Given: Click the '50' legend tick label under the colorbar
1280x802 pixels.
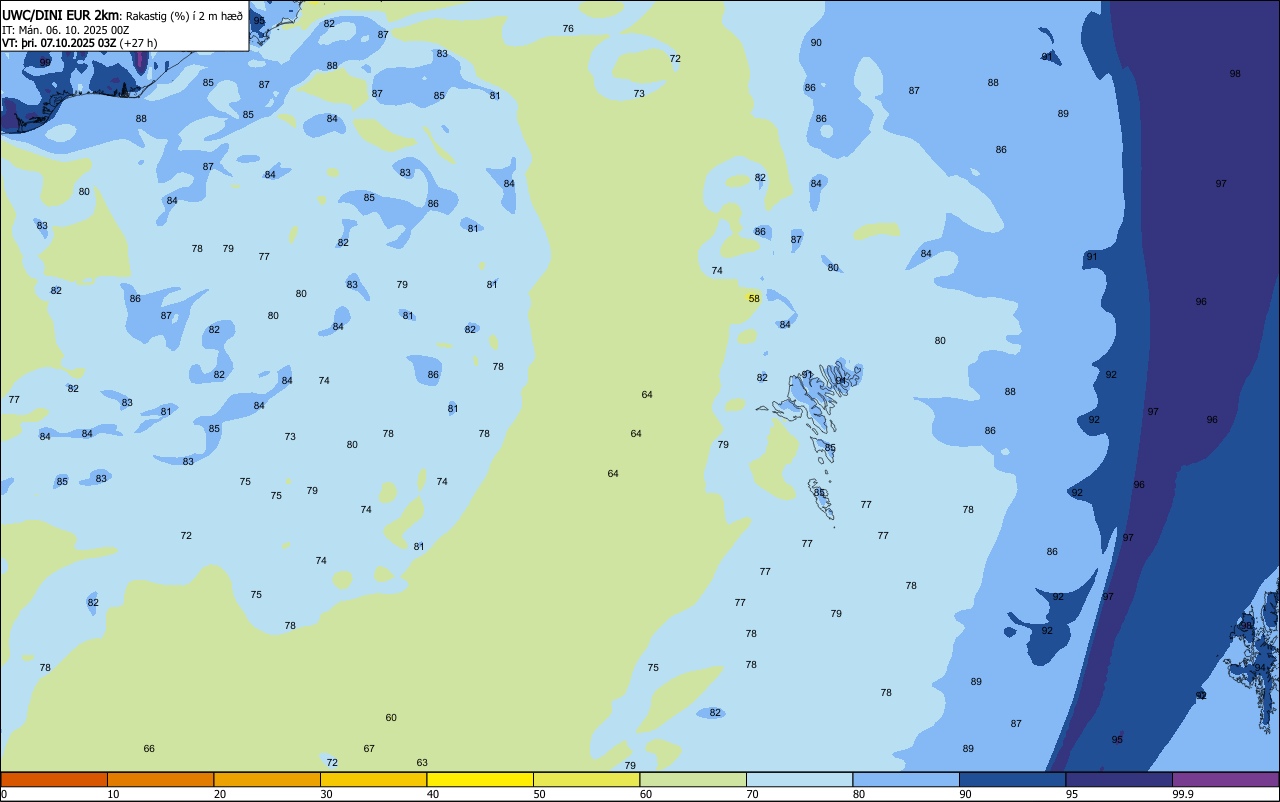Looking at the screenshot, I should tap(539, 794).
